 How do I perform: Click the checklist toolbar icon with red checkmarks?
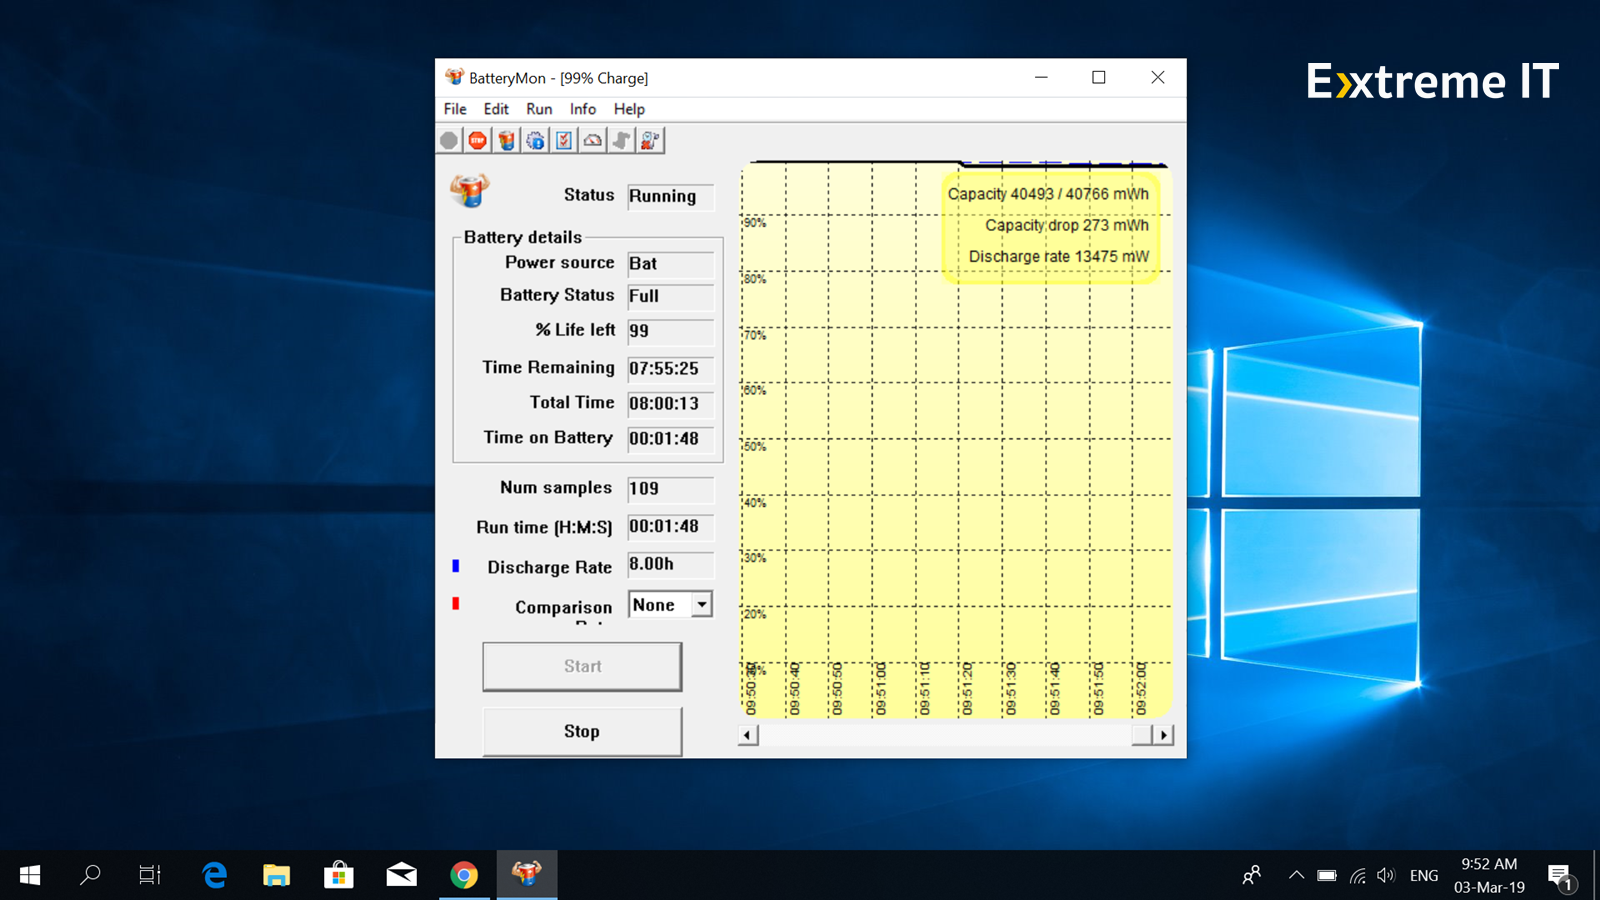[564, 141]
